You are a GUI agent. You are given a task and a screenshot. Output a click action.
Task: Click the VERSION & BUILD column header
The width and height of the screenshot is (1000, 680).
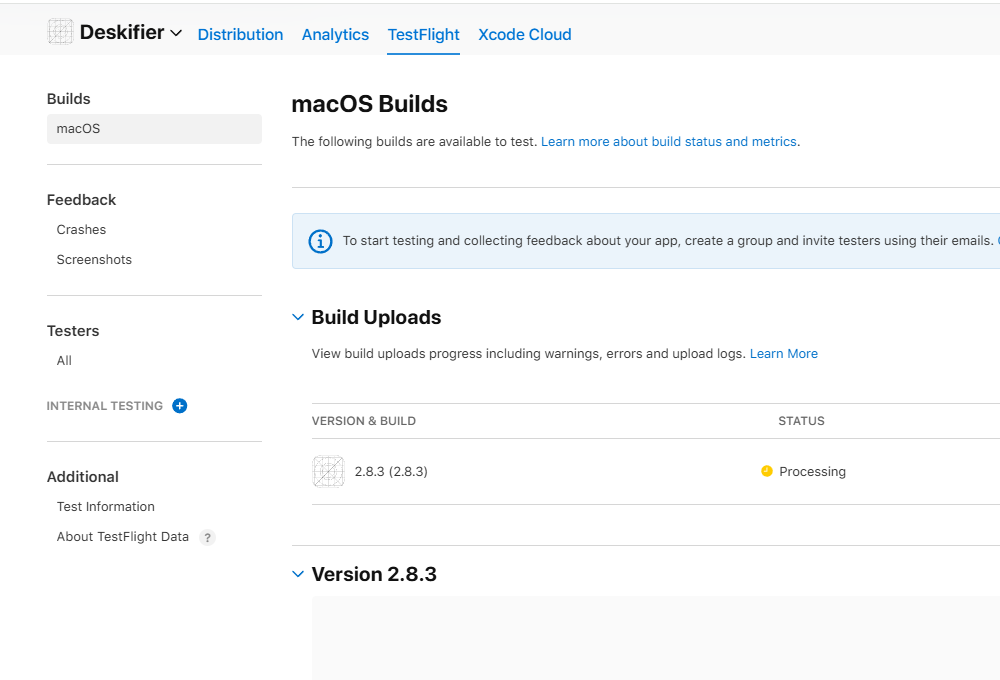coord(364,421)
